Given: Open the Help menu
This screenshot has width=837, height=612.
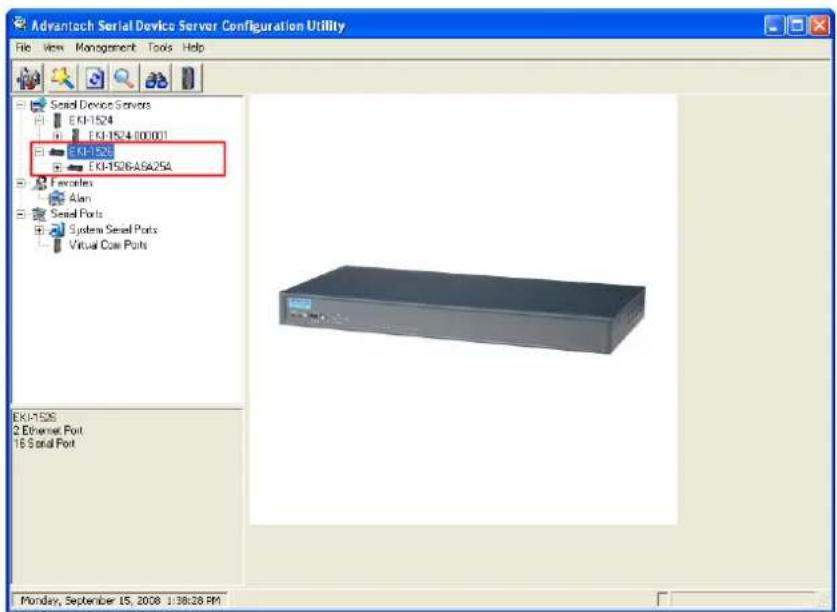Looking at the screenshot, I should [x=193, y=48].
